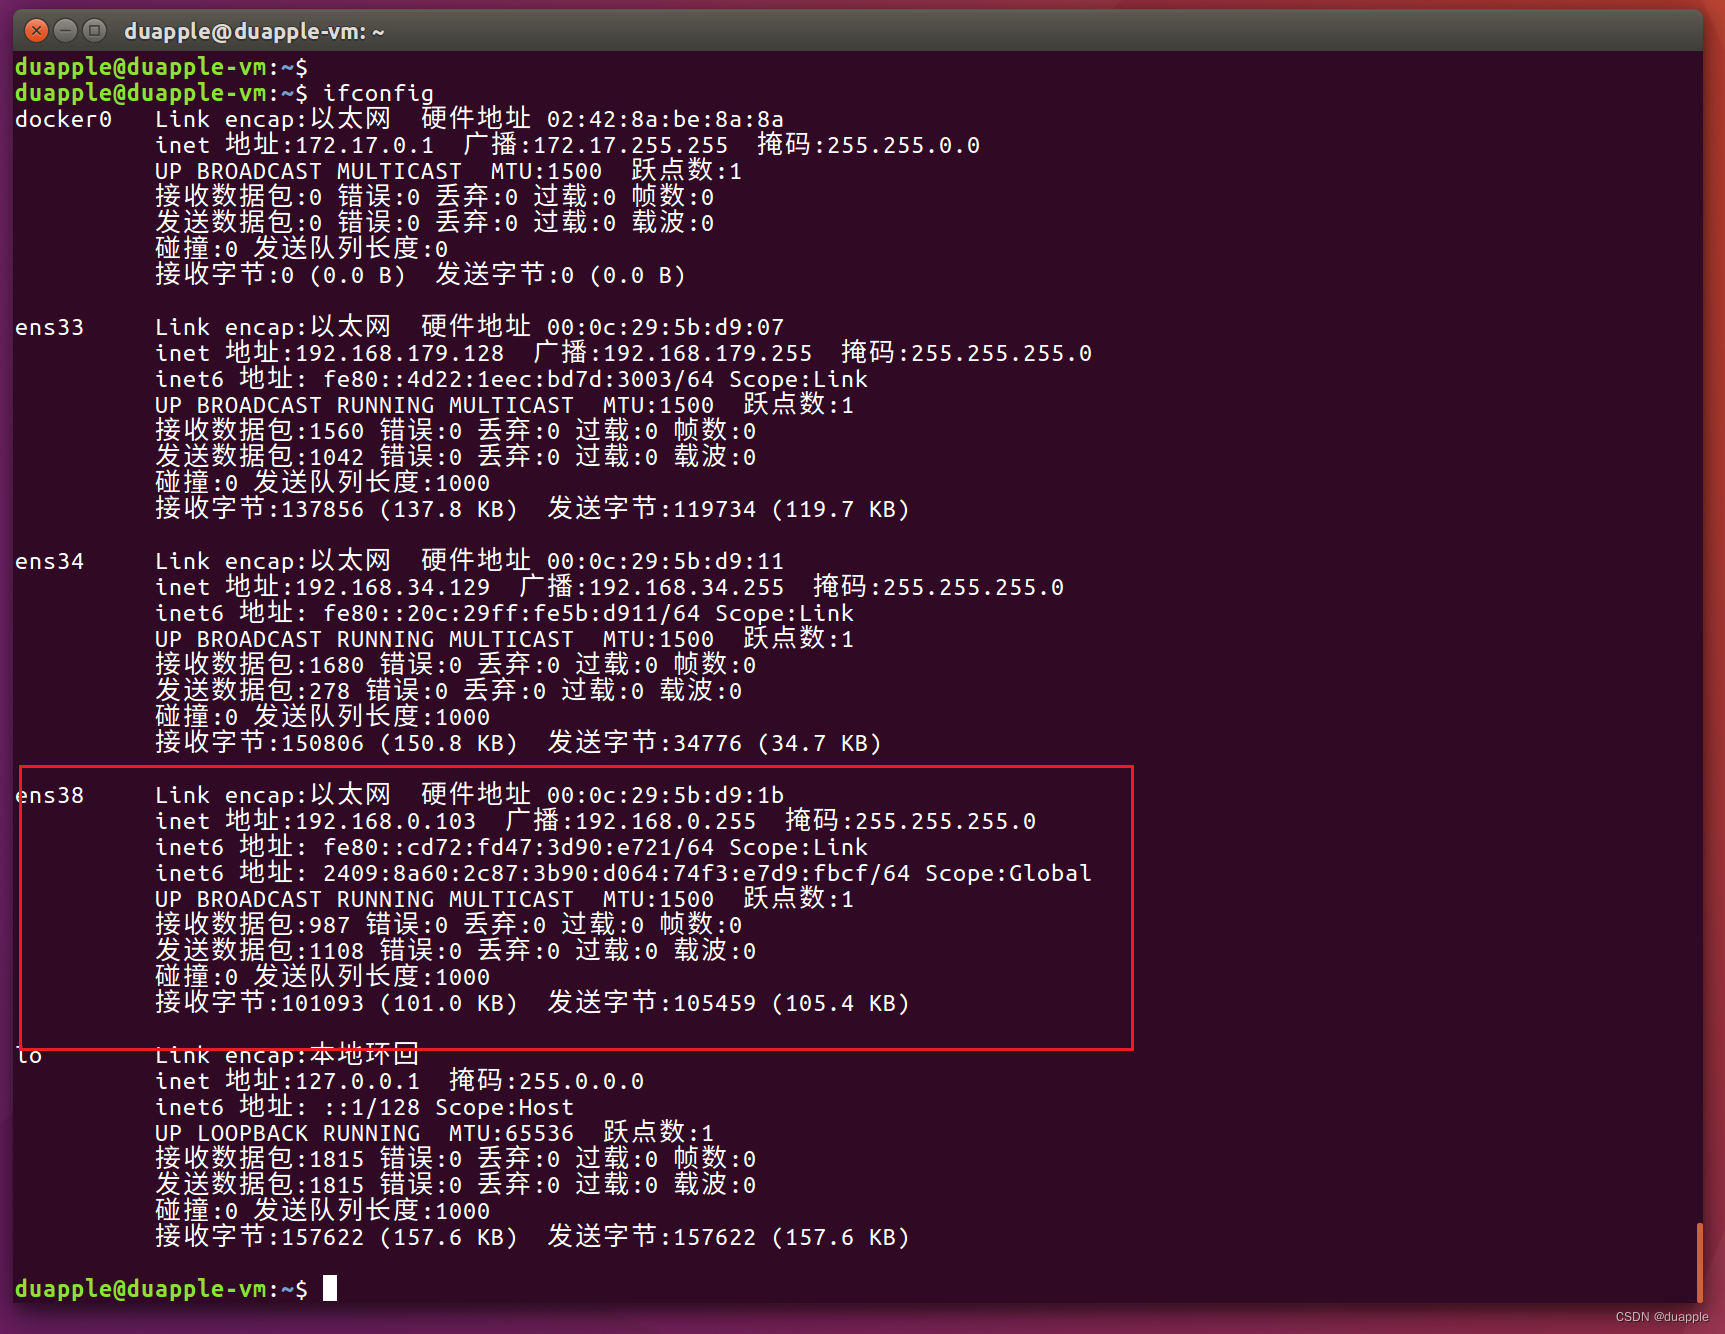Maximize the terminal window
Viewport: 1725px width, 1334px height.
tap(95, 30)
